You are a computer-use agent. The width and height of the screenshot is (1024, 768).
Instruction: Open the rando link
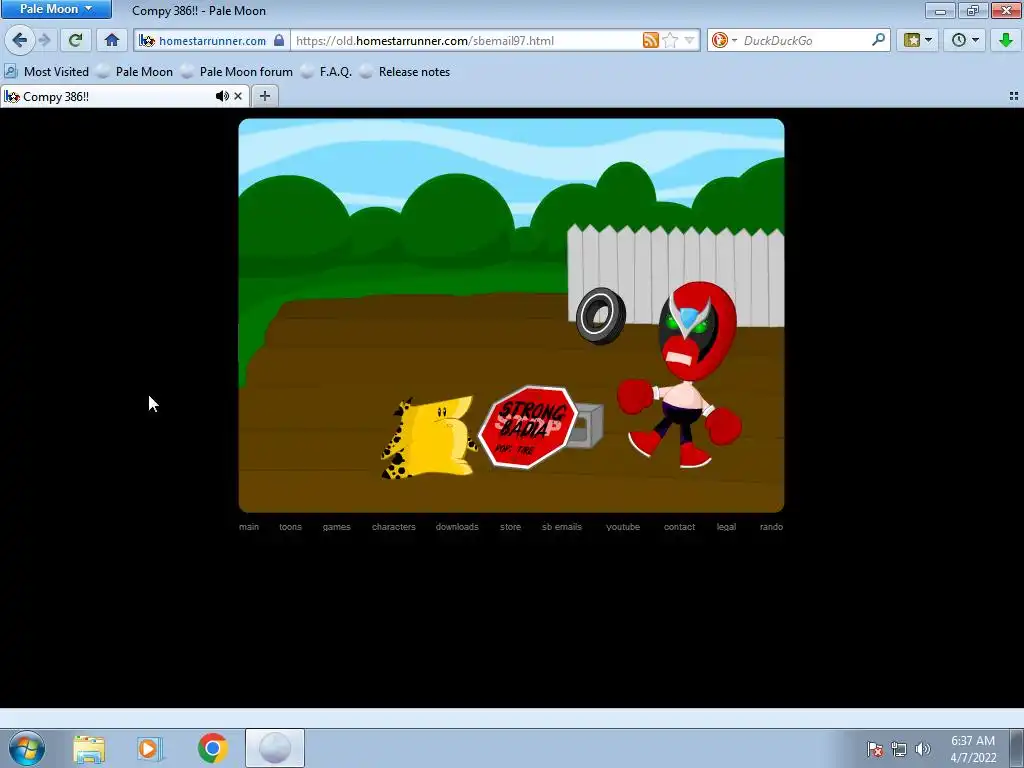pyautogui.click(x=771, y=526)
